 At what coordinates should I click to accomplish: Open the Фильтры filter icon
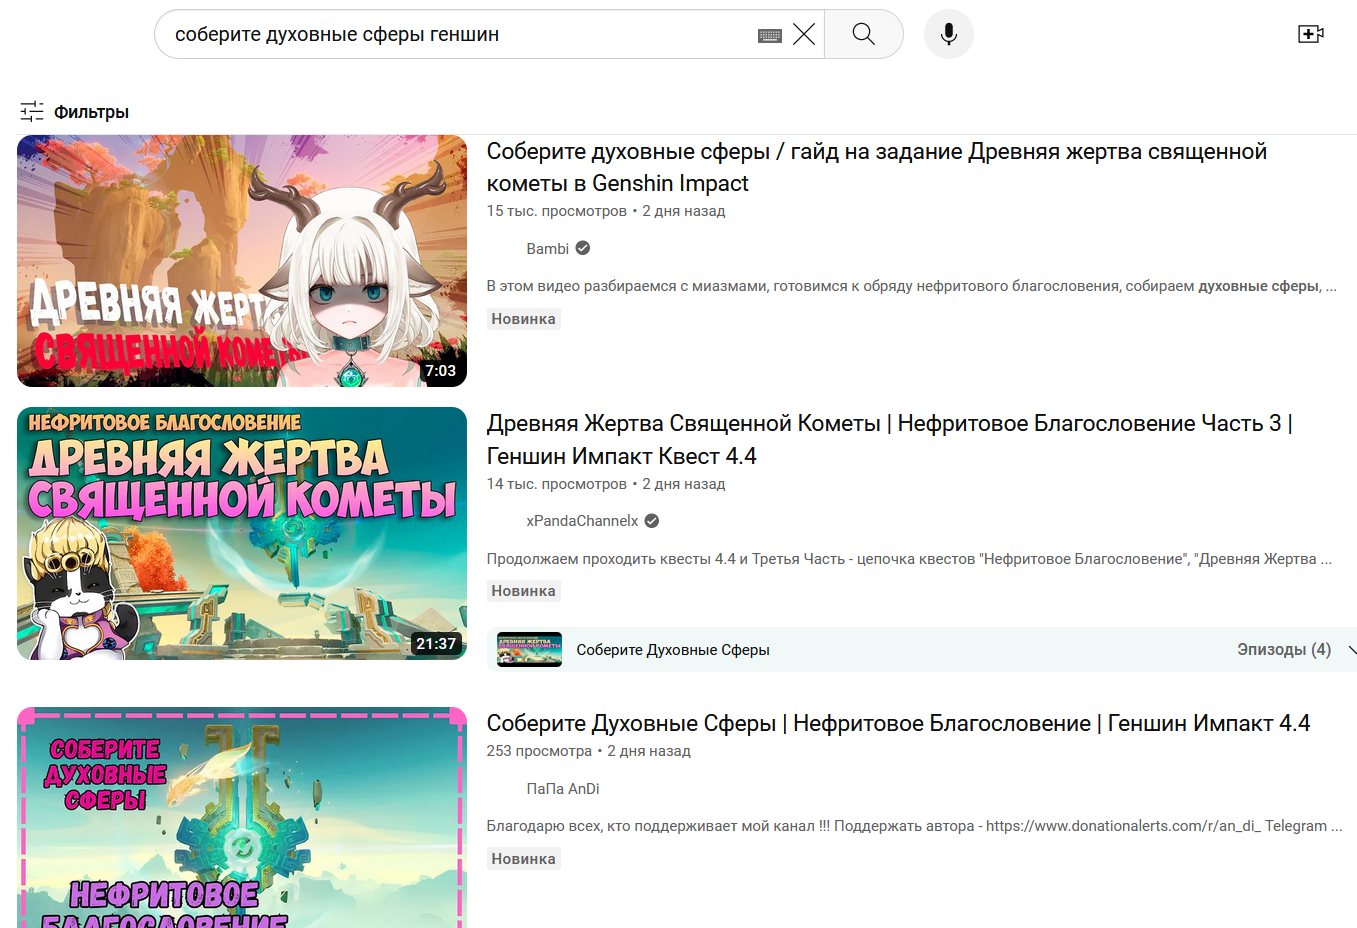32,111
